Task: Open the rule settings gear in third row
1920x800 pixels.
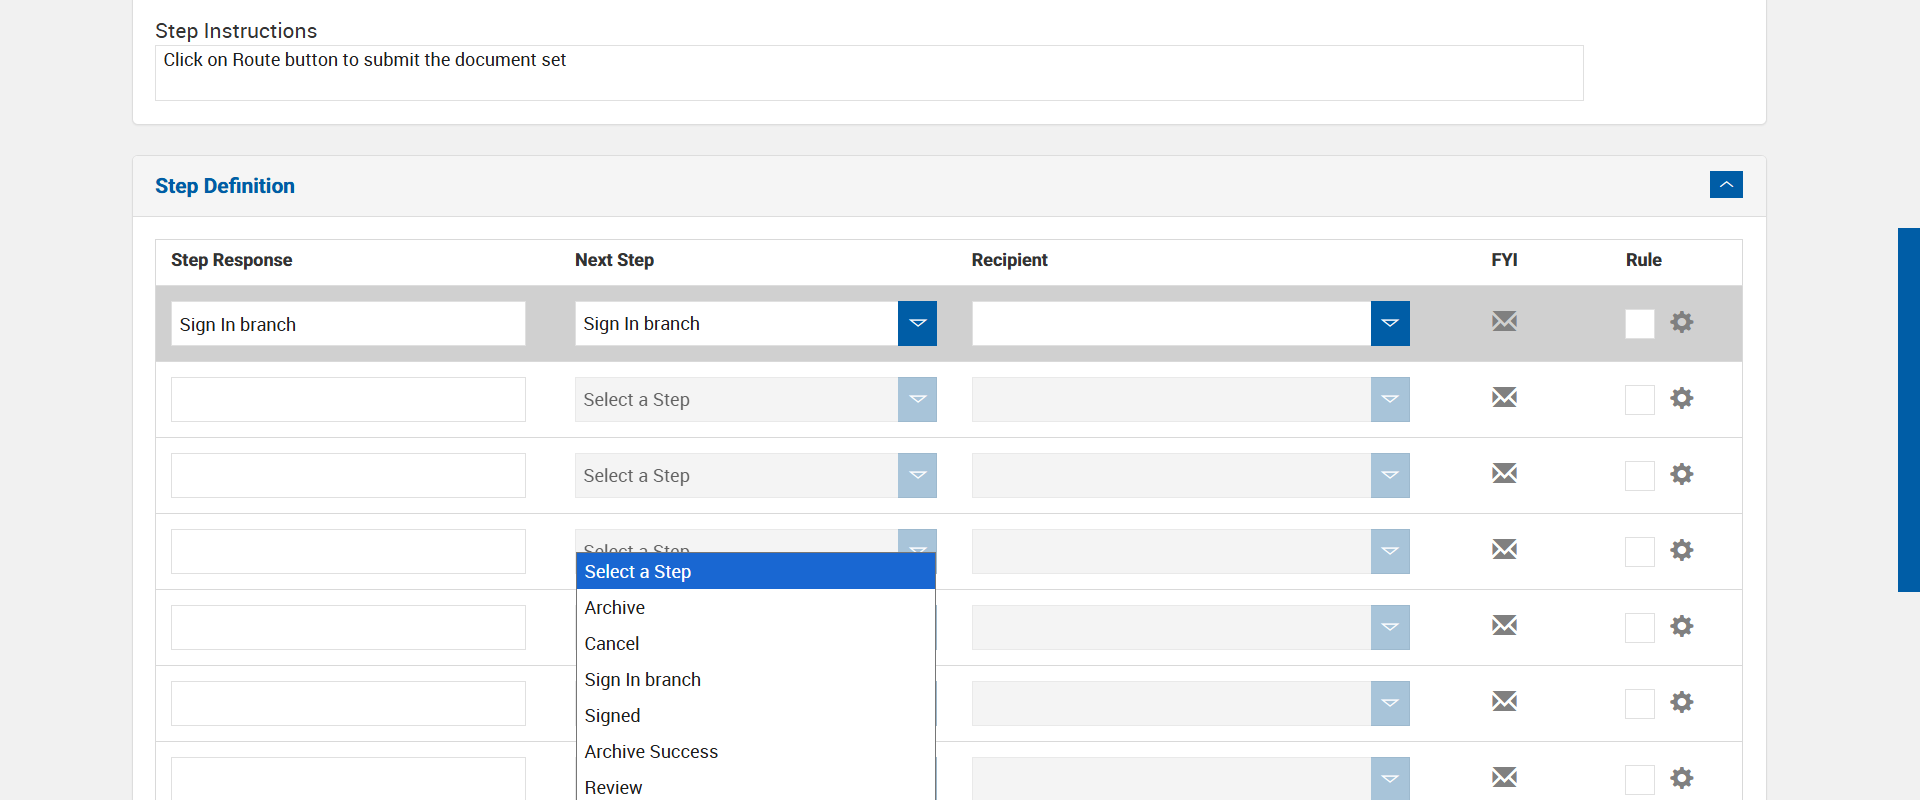Action: pos(1682,474)
